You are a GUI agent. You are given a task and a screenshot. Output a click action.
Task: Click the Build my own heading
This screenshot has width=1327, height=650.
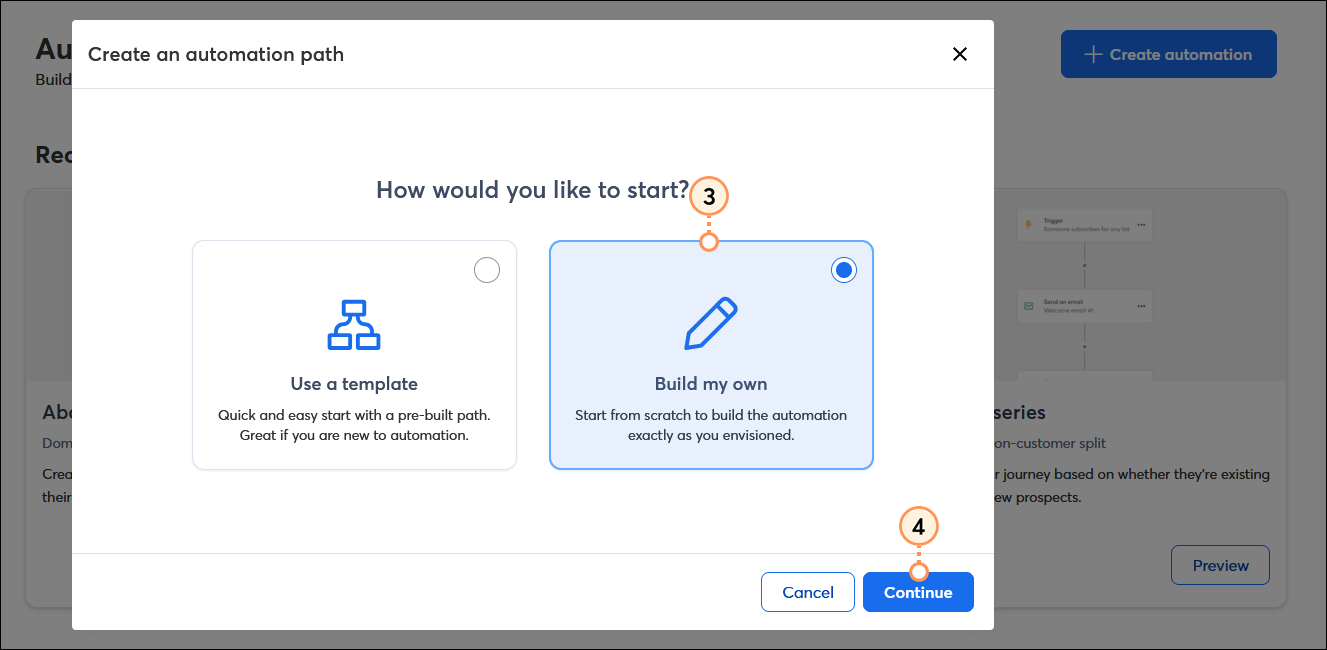tap(711, 384)
